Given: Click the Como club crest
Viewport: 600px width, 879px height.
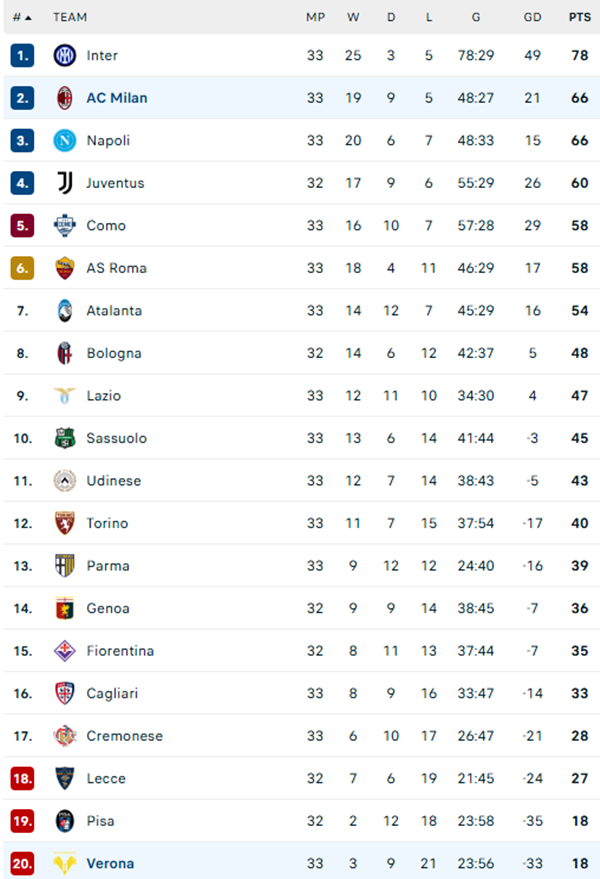Looking at the screenshot, I should pos(64,225).
